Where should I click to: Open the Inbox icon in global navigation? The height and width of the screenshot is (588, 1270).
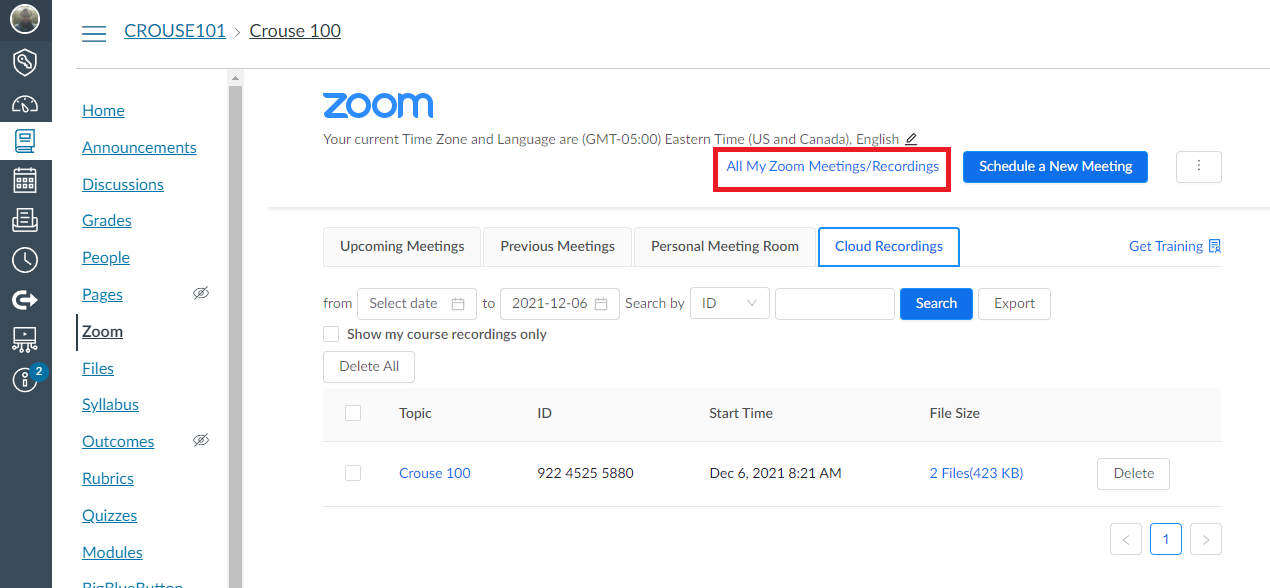[x=25, y=220]
